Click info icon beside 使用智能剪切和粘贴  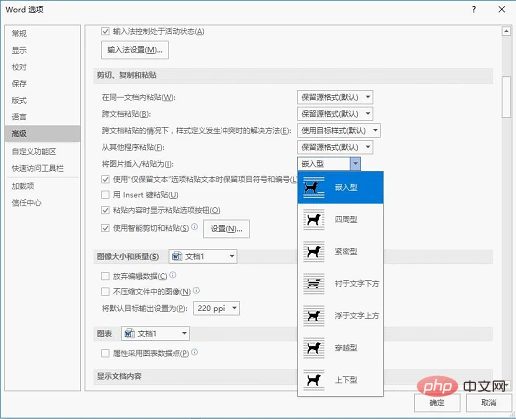pyautogui.click(x=195, y=227)
